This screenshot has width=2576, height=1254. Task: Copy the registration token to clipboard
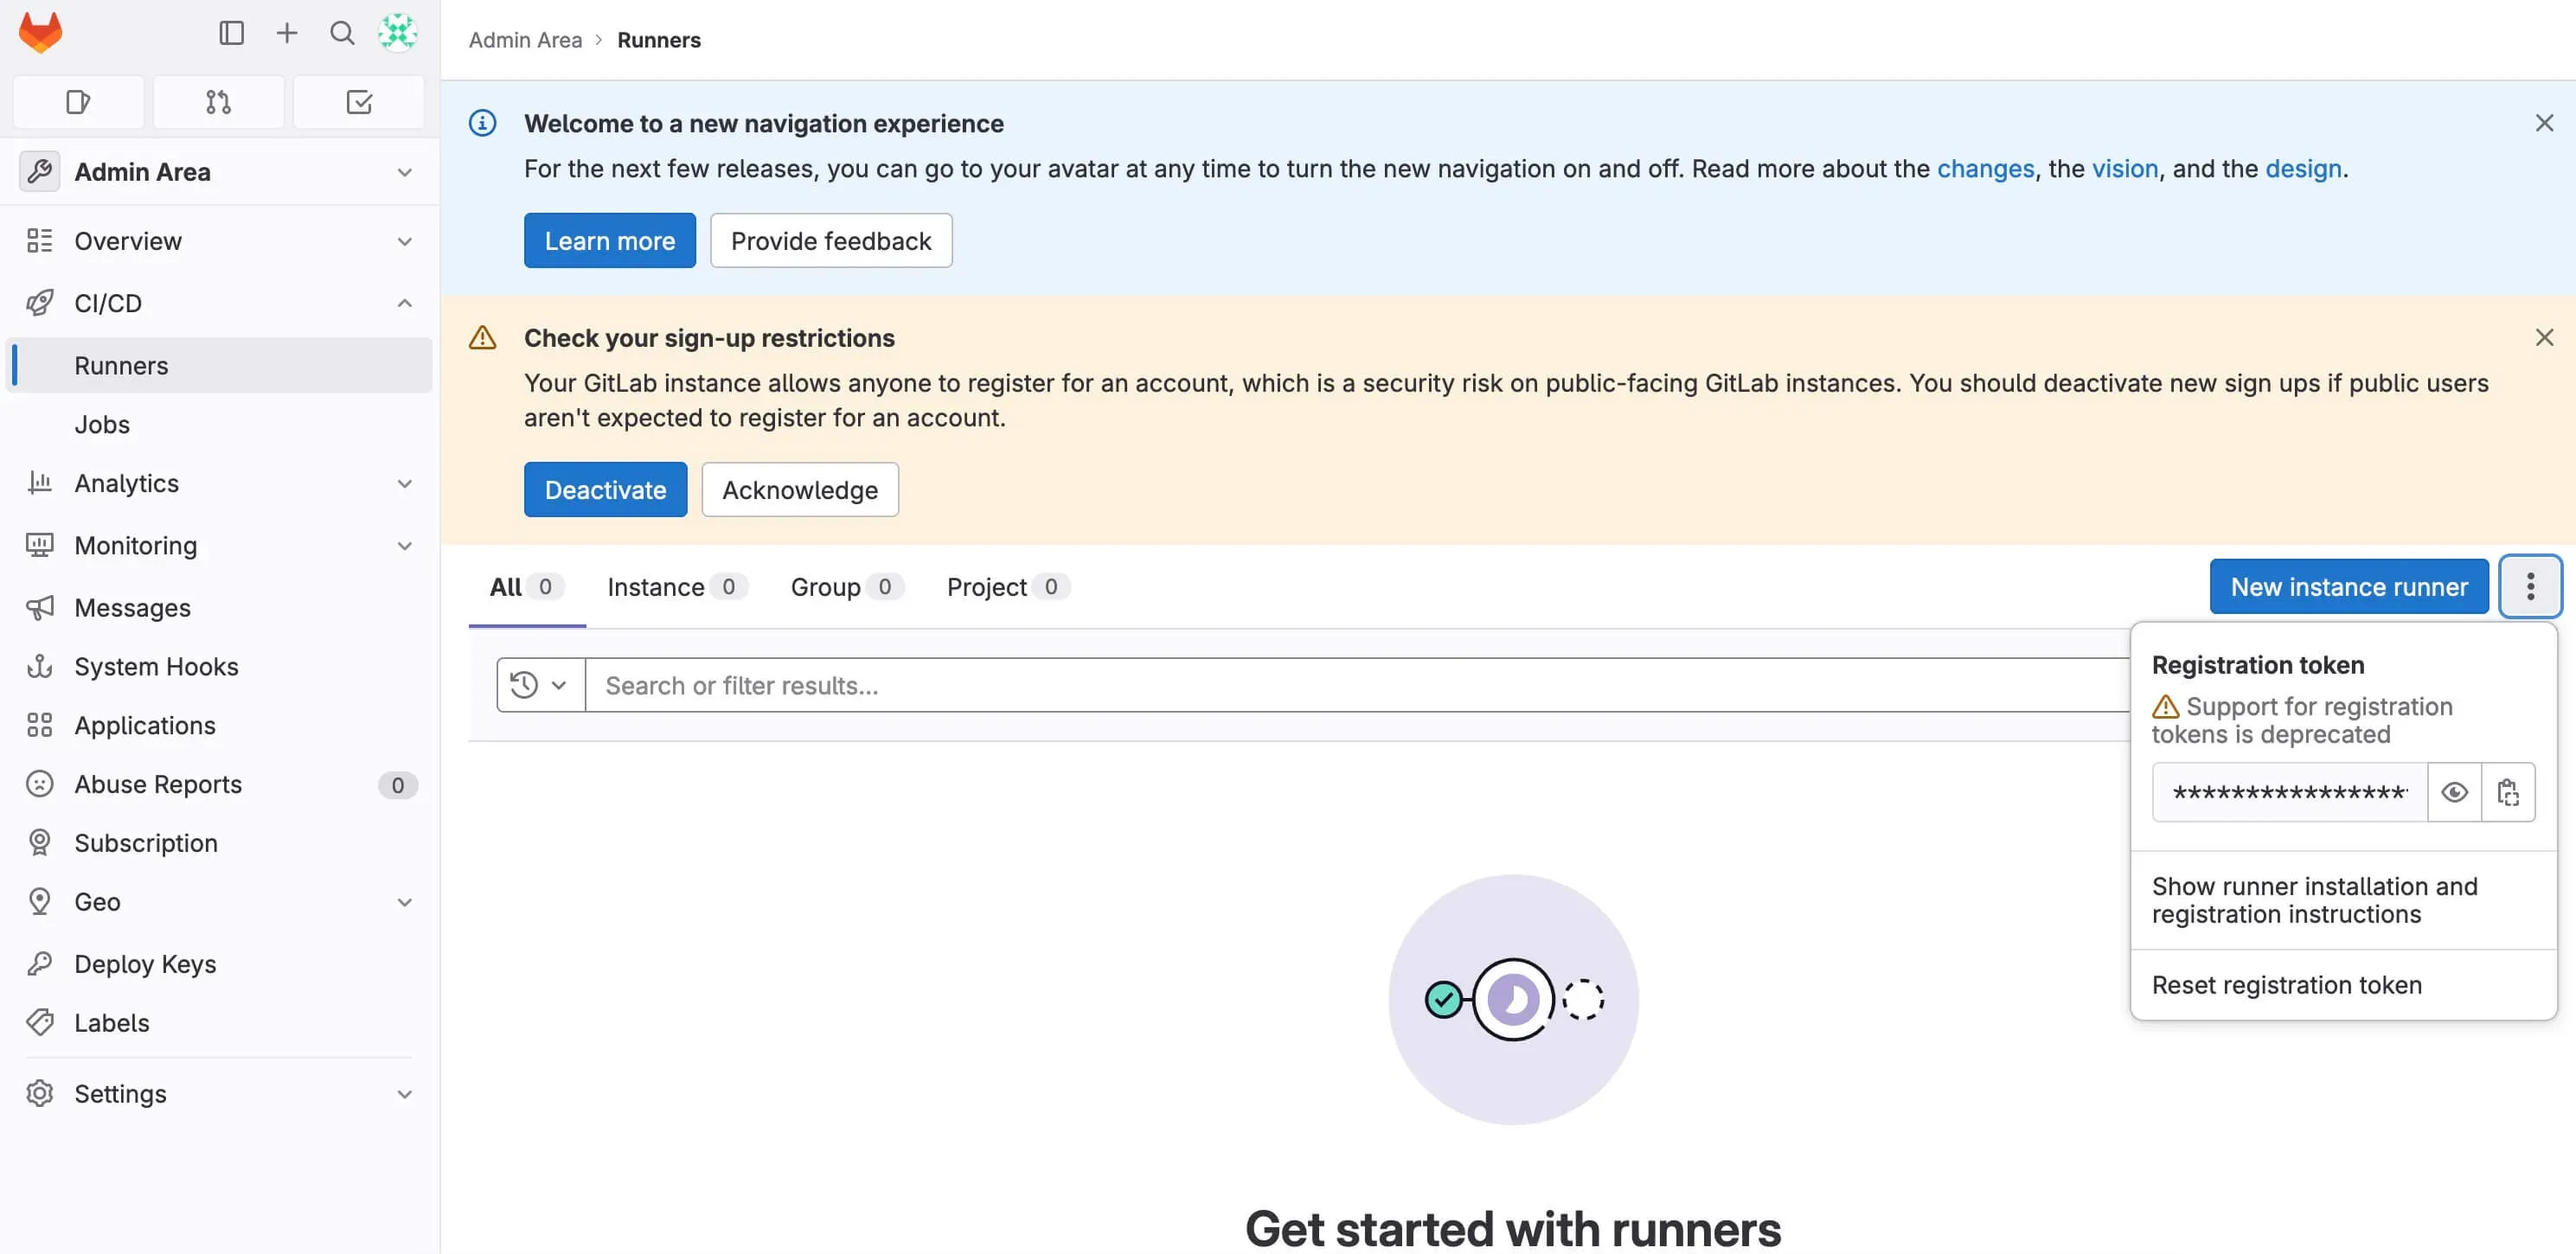coord(2508,793)
